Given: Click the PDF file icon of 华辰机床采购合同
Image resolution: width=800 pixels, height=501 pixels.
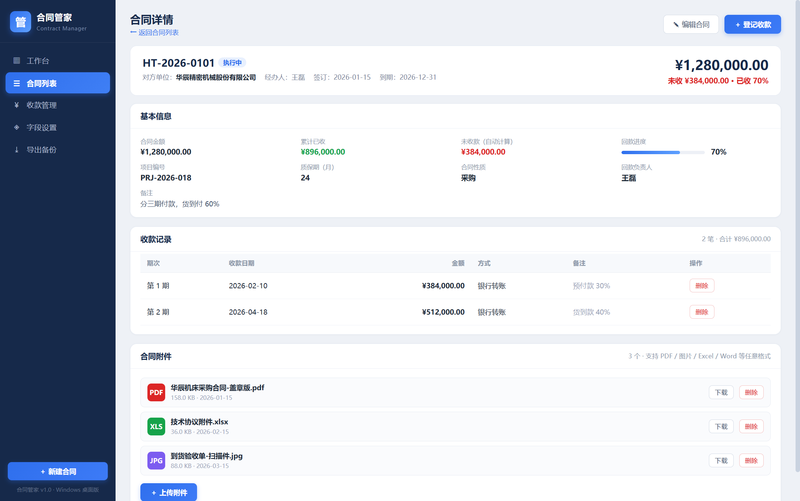Looking at the screenshot, I should [x=156, y=392].
